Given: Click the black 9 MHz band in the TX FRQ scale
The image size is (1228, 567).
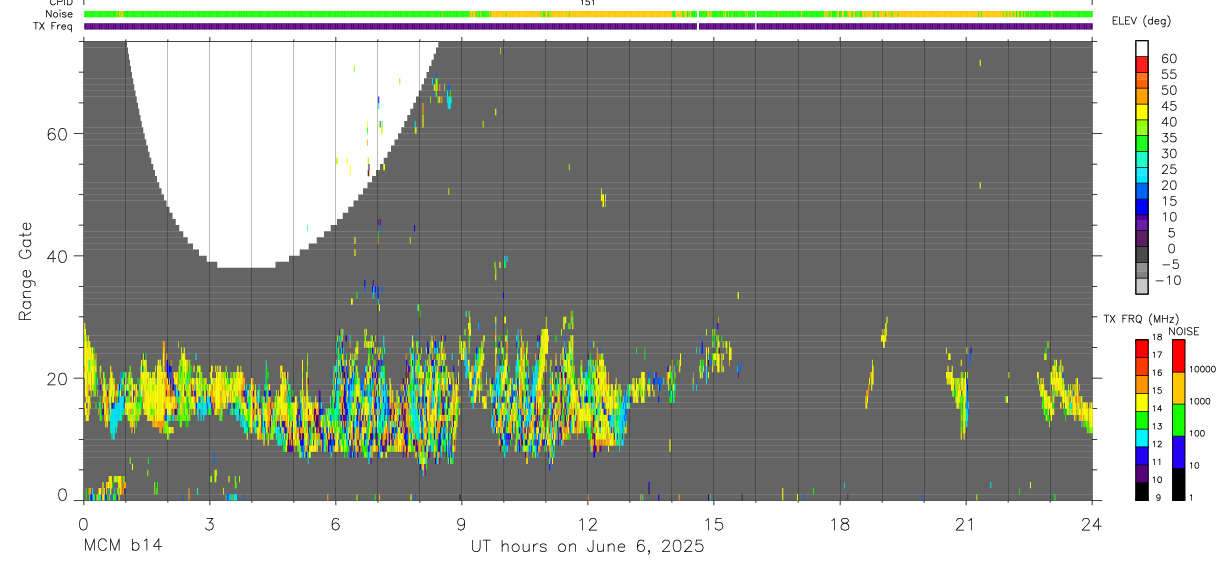Looking at the screenshot, I should pyautogui.click(x=1143, y=492).
